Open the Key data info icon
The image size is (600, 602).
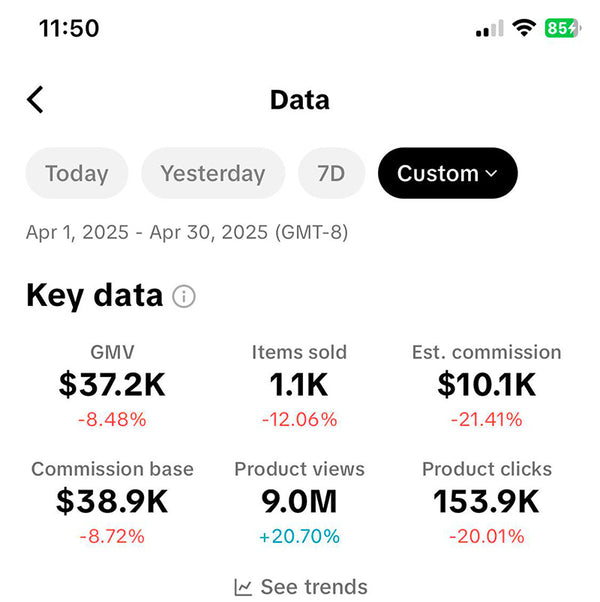(x=184, y=296)
